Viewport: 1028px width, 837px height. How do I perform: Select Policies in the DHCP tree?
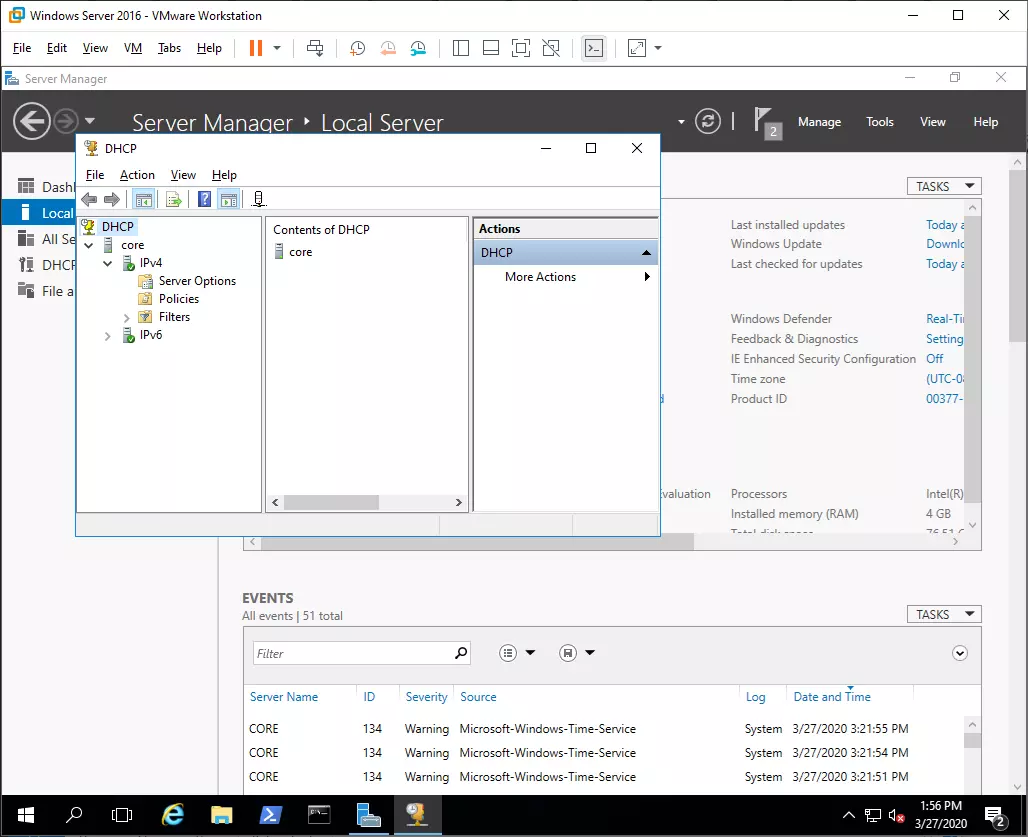point(179,299)
